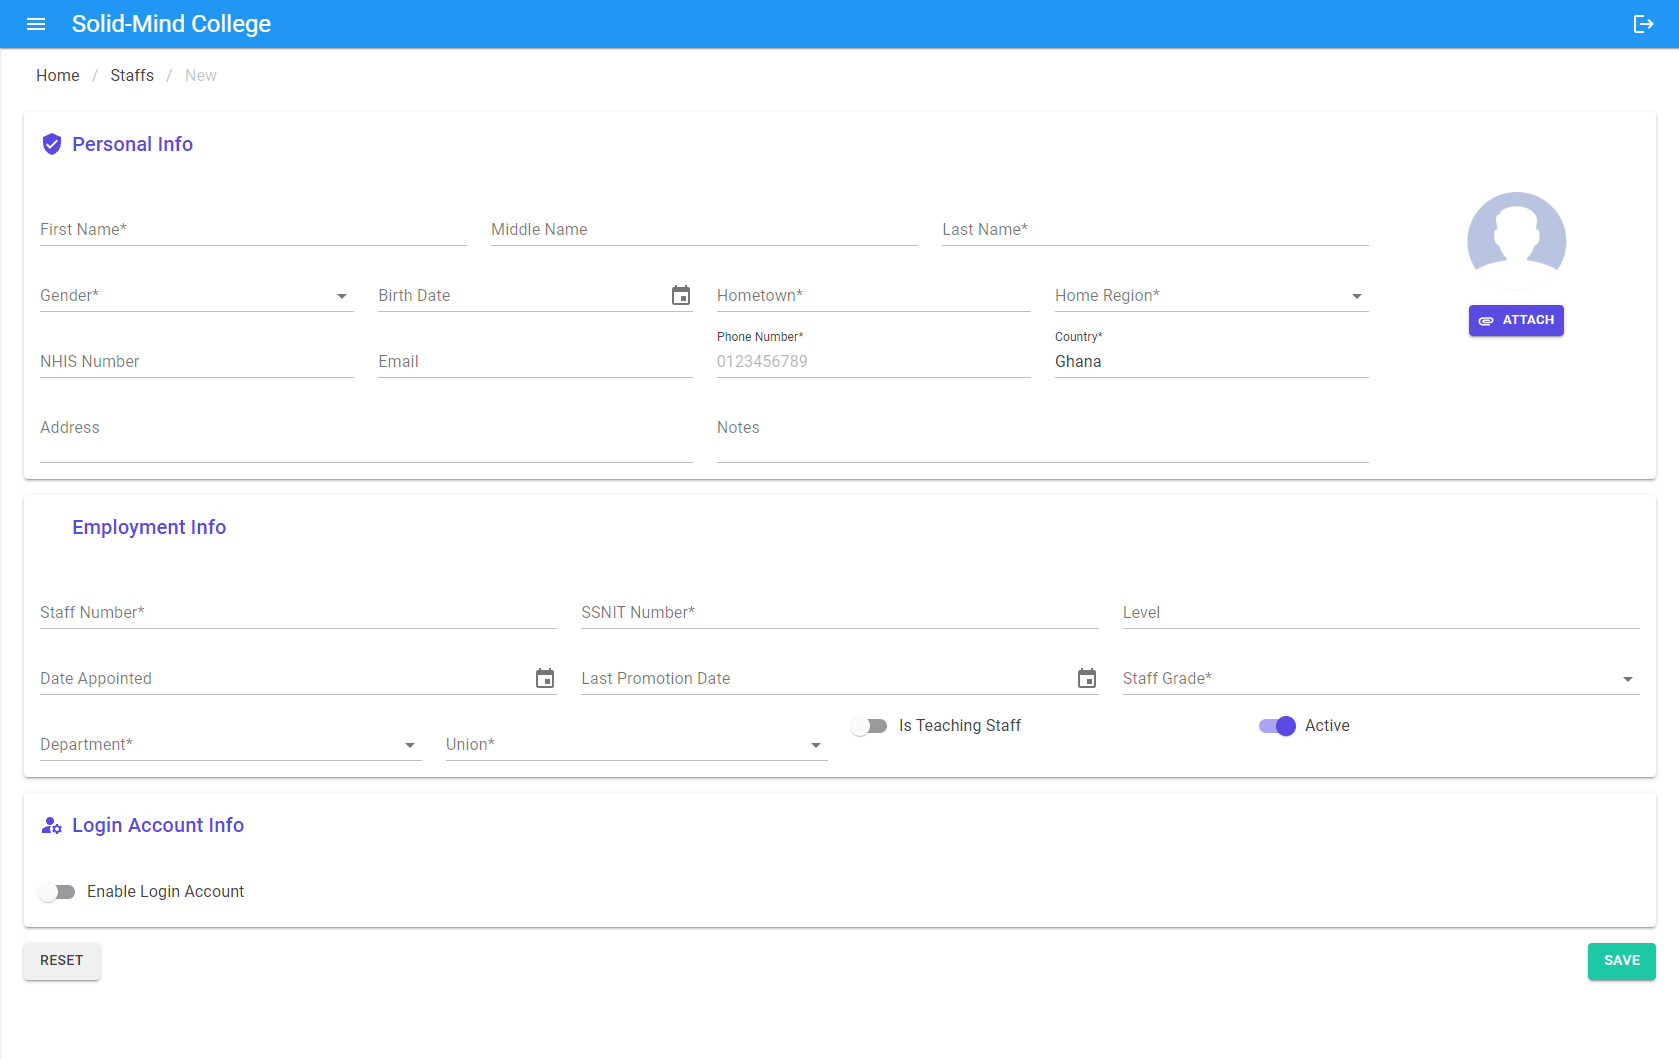The height and width of the screenshot is (1059, 1679).
Task: Click the Personal Info heading text
Action: pos(132,145)
